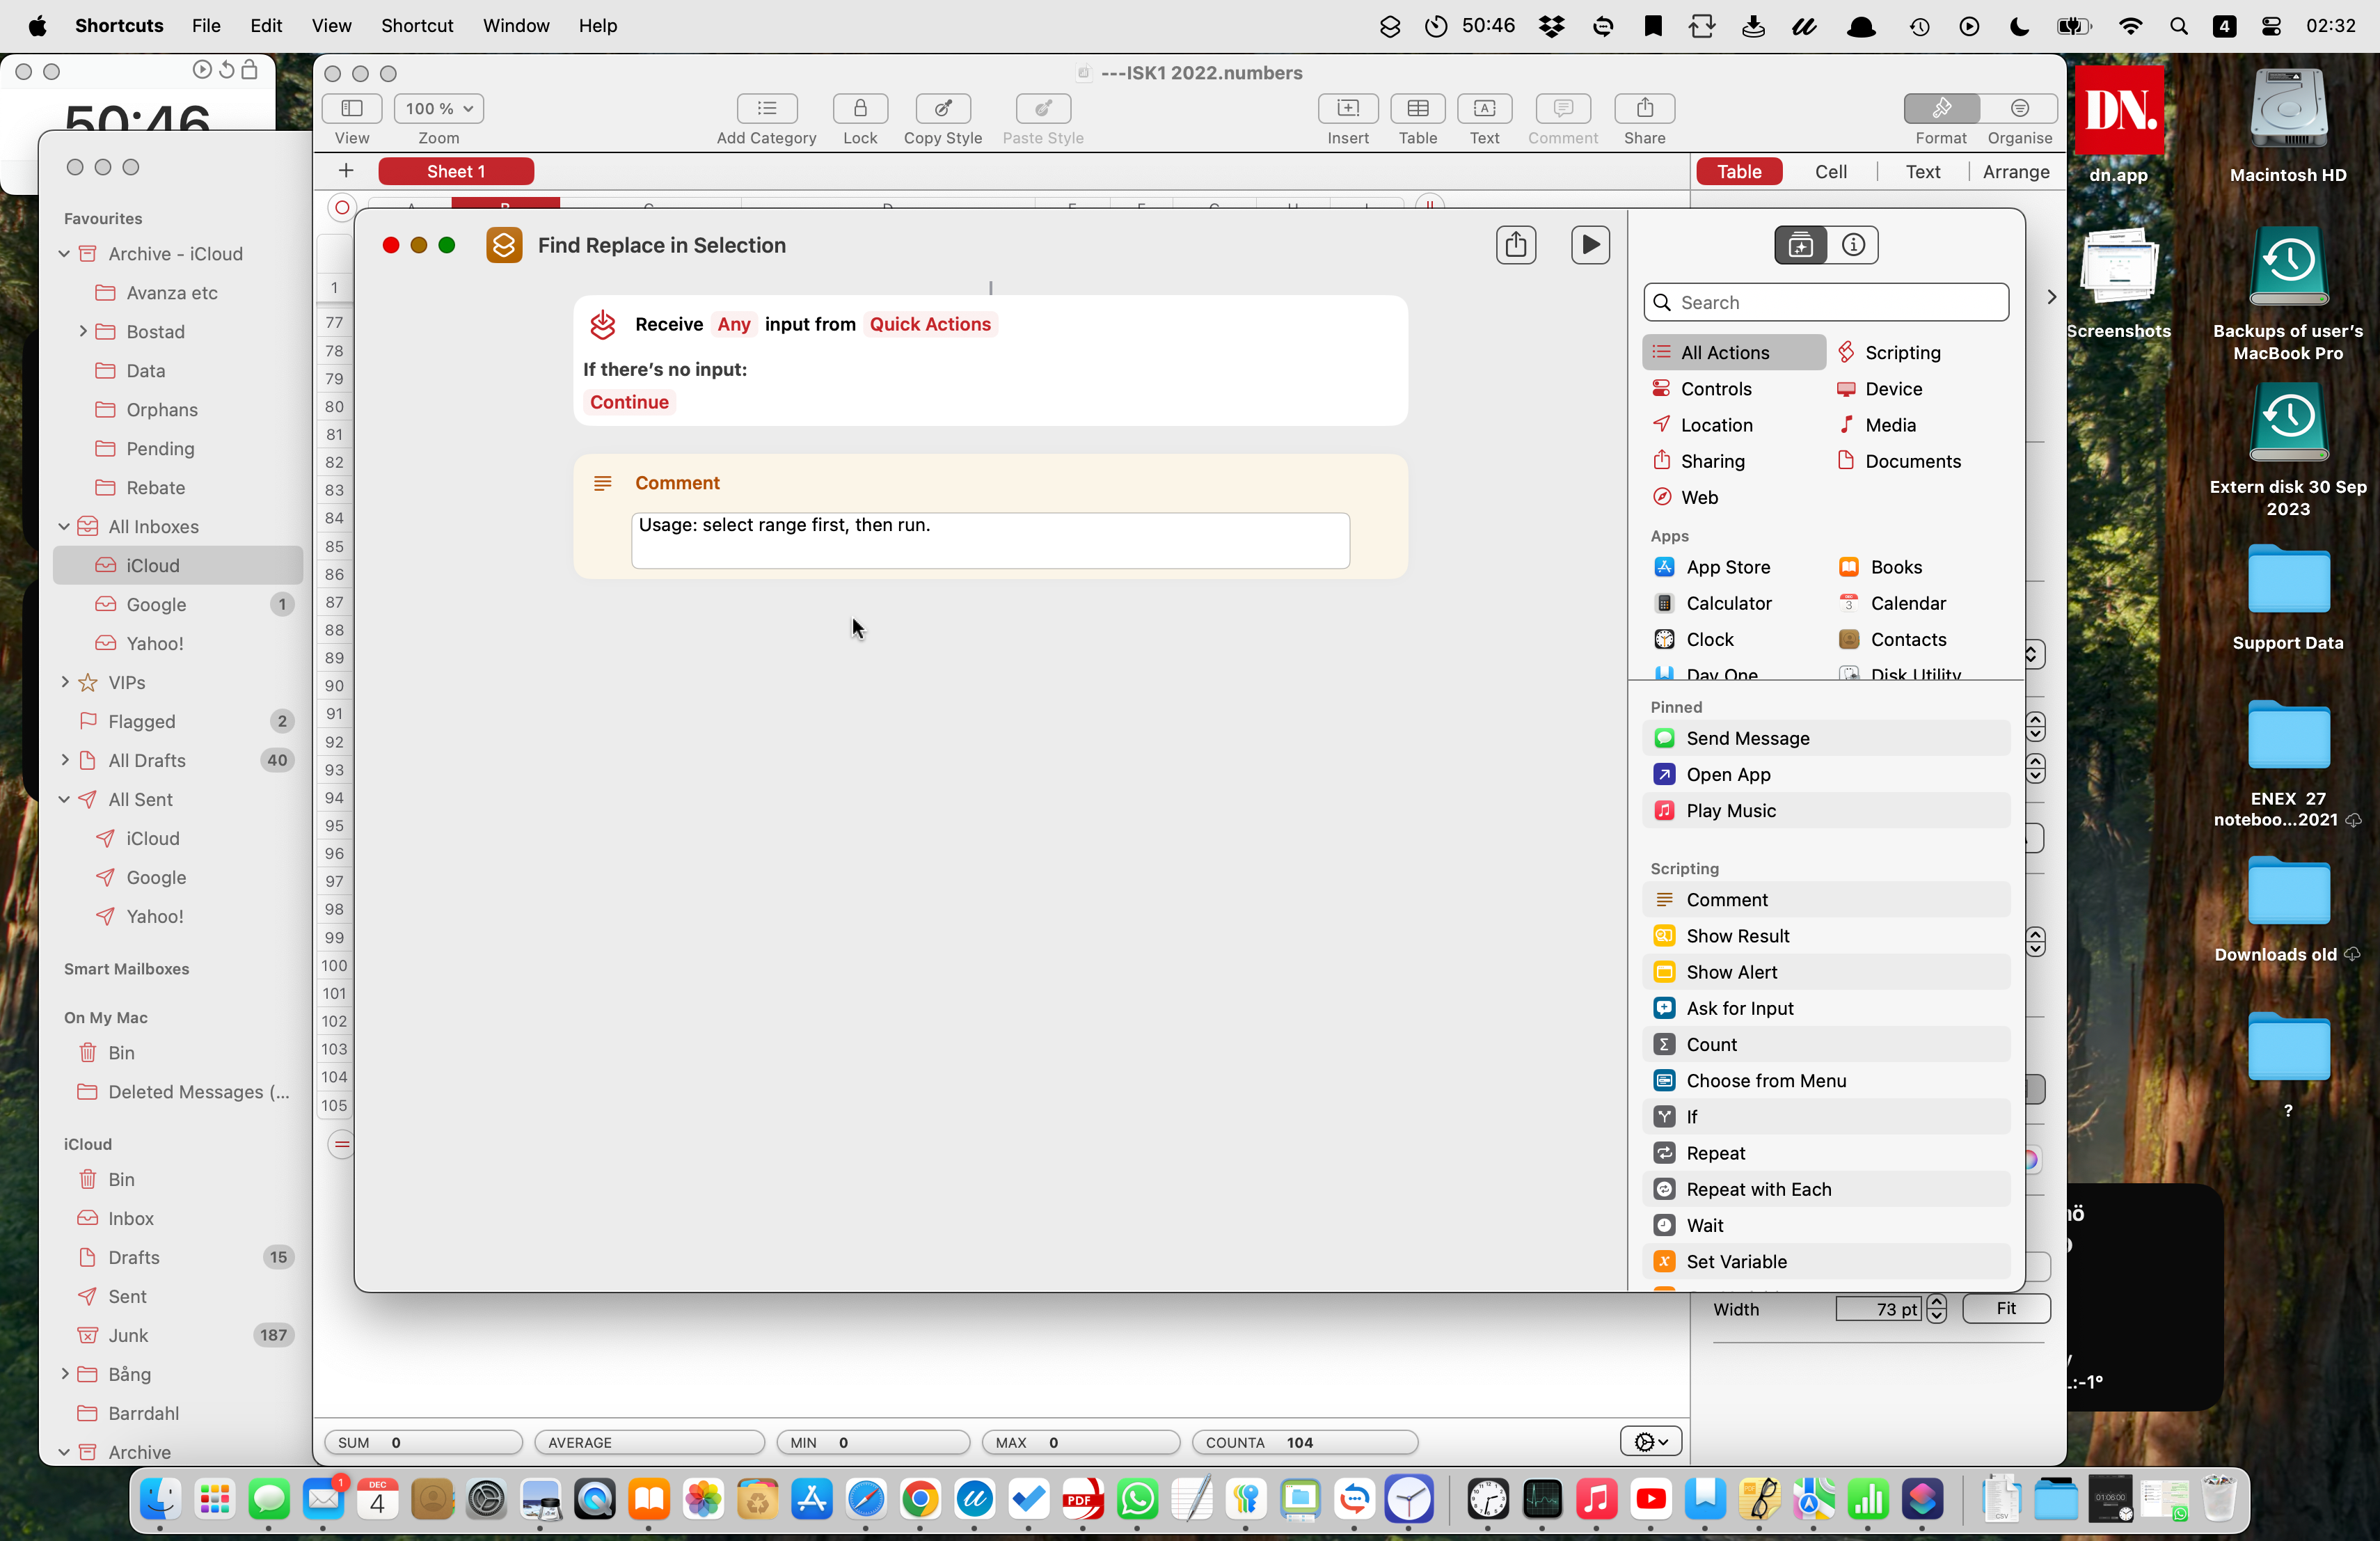Collapse the All Inboxes mailbox group
The height and width of the screenshot is (1541, 2380).
tap(64, 527)
